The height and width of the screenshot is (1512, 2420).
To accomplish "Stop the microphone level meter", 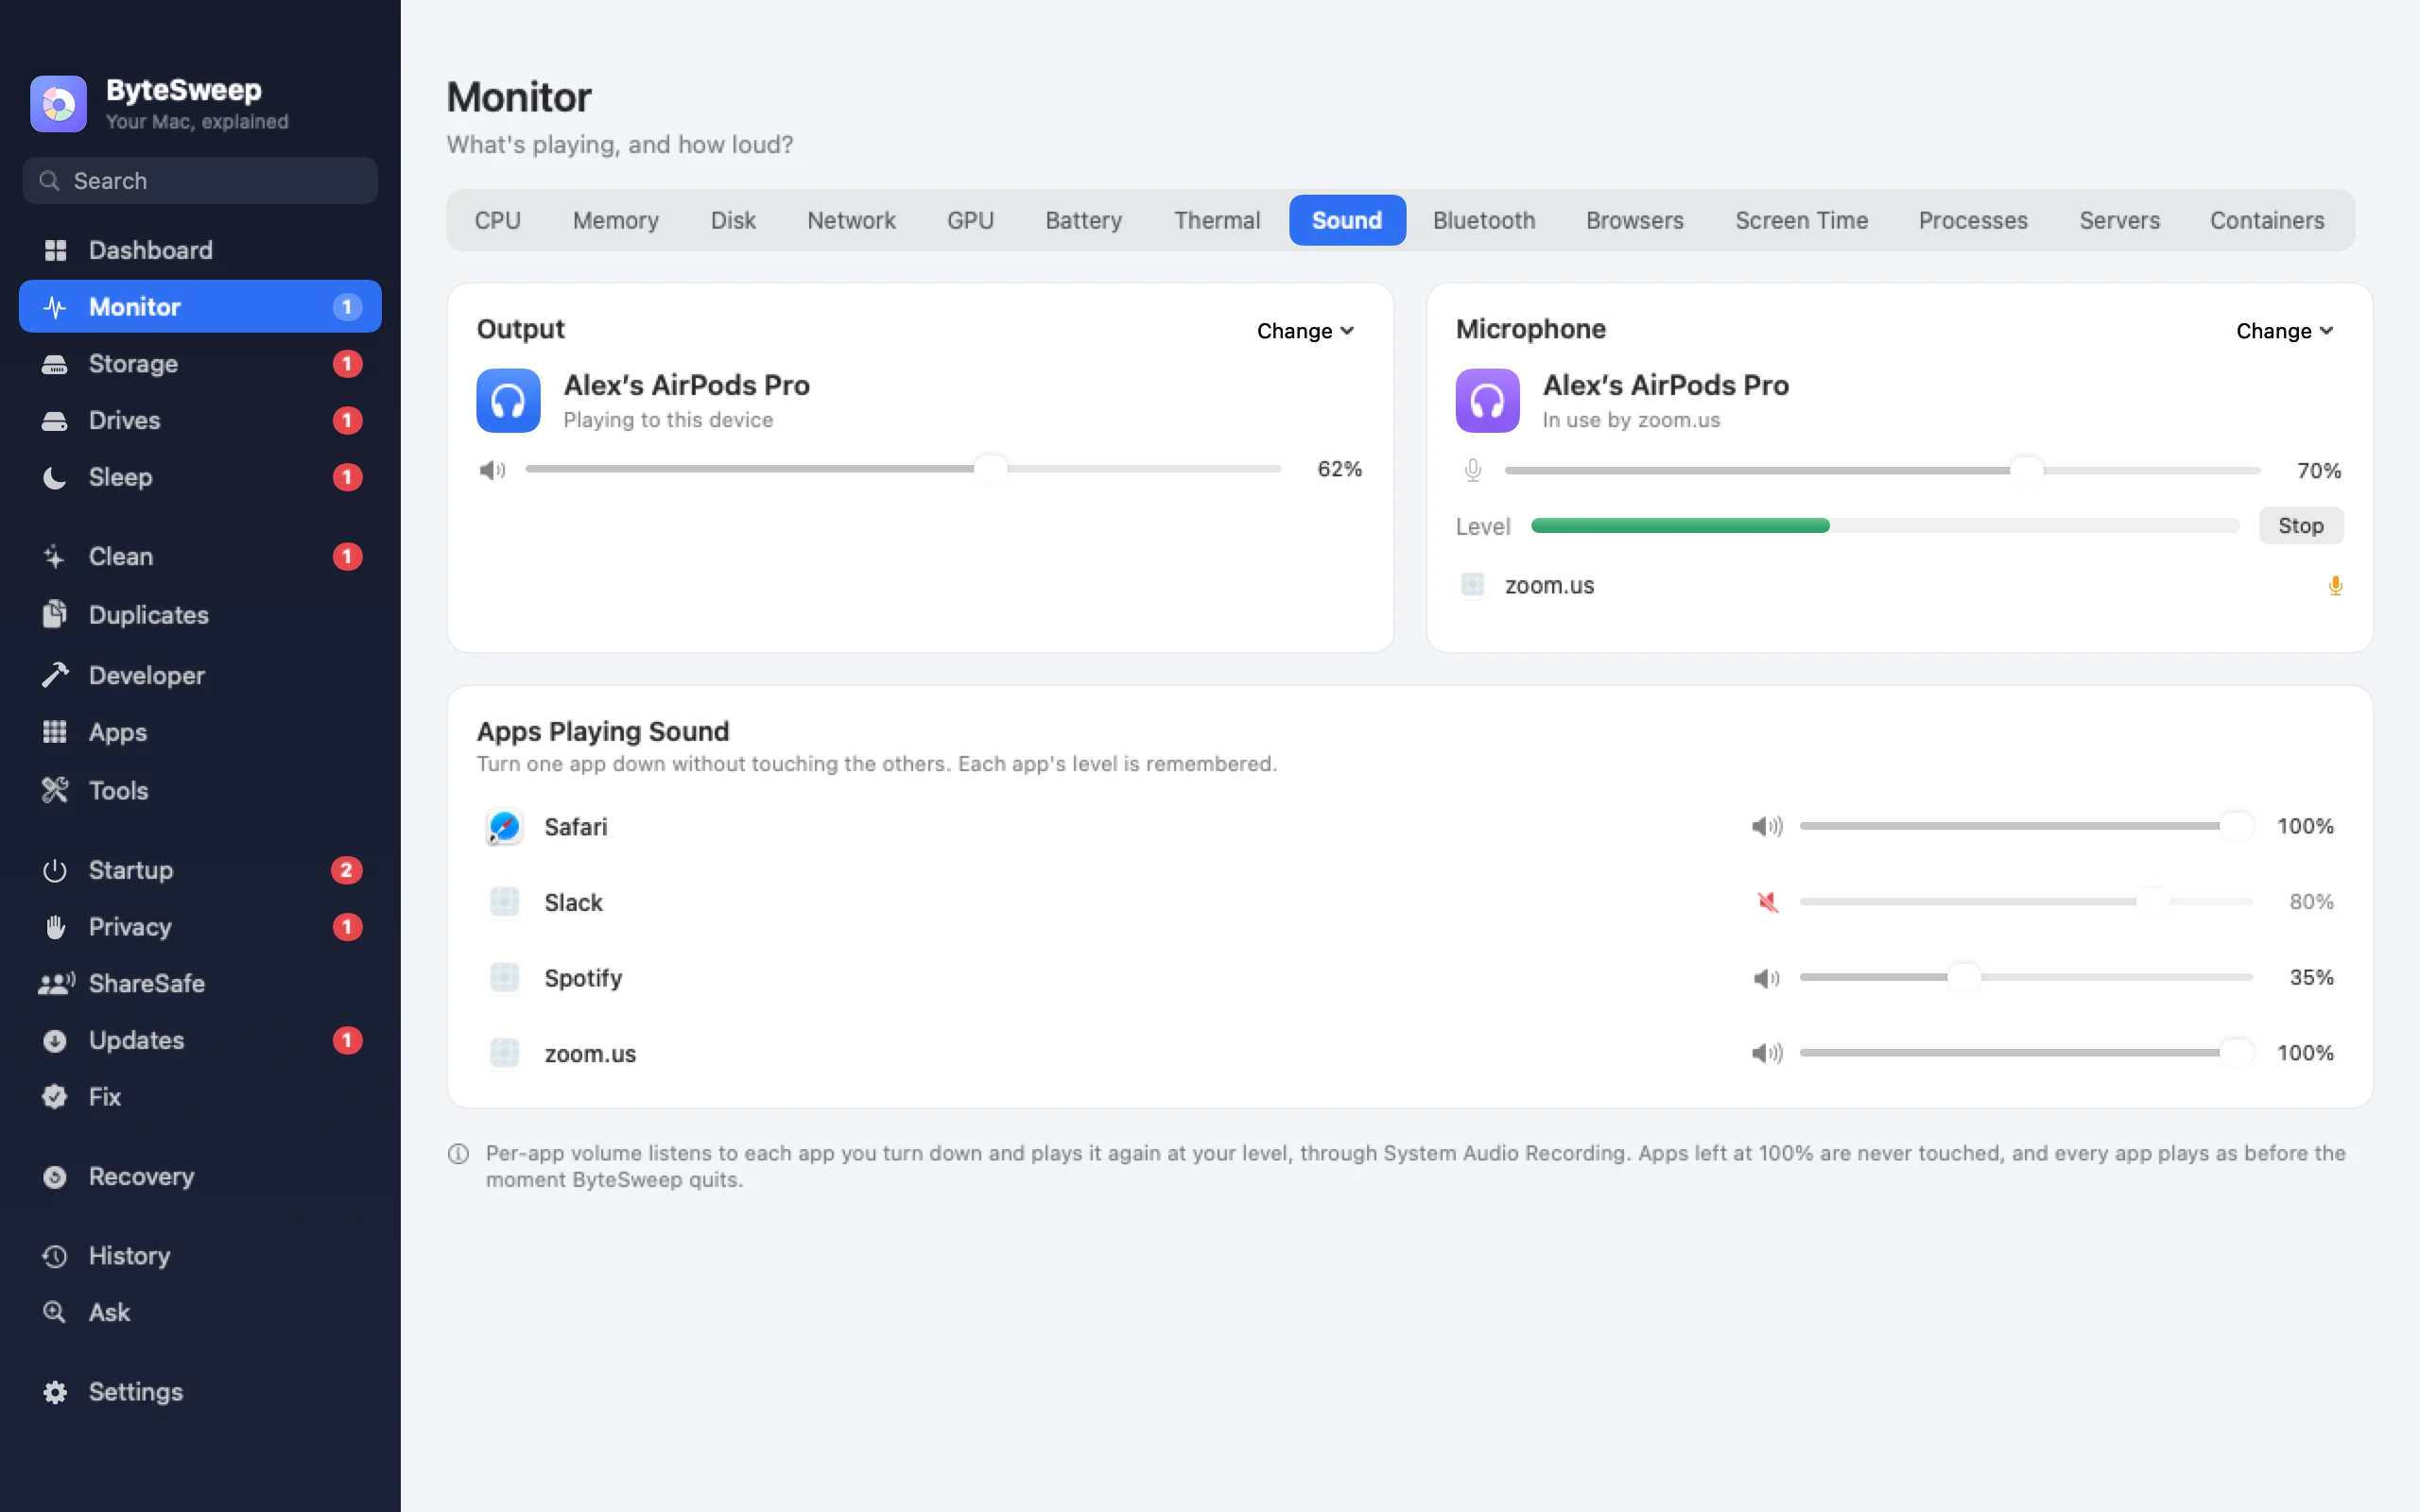I will pyautogui.click(x=2300, y=526).
